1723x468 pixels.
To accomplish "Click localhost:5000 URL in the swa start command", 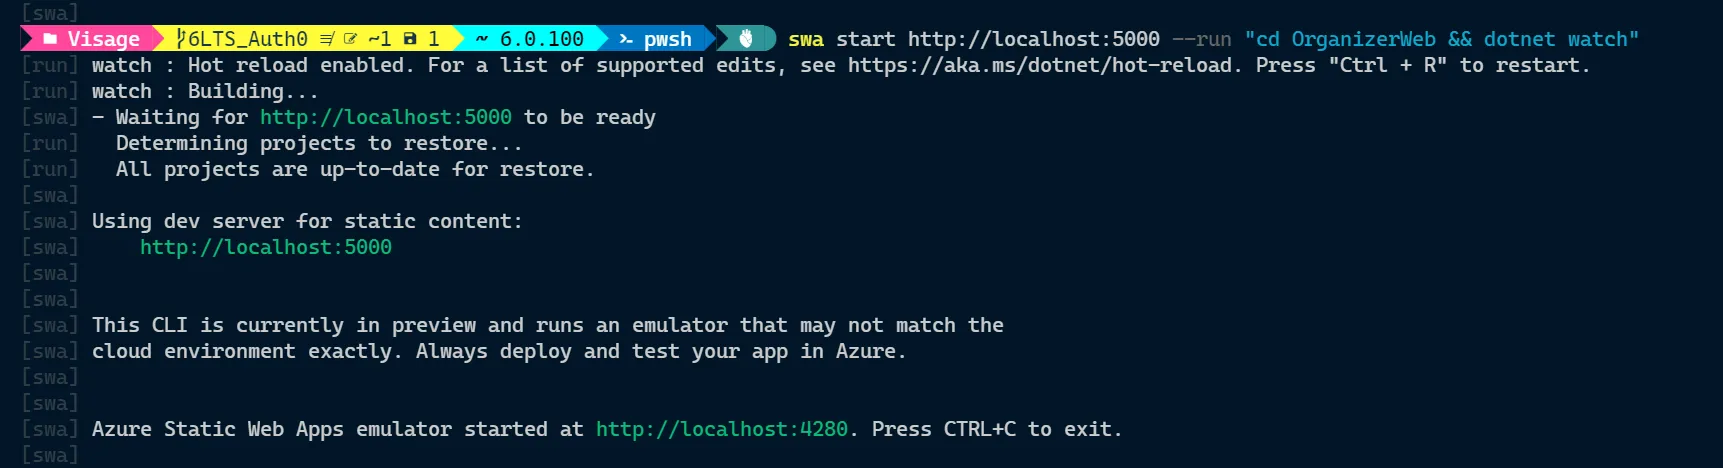I will point(1033,39).
